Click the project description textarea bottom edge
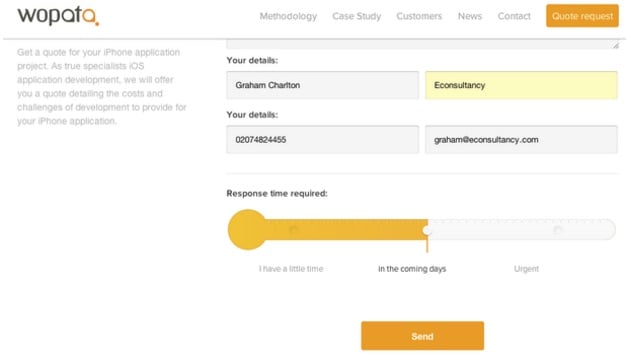643x364 pixels. pyautogui.click(x=422, y=45)
